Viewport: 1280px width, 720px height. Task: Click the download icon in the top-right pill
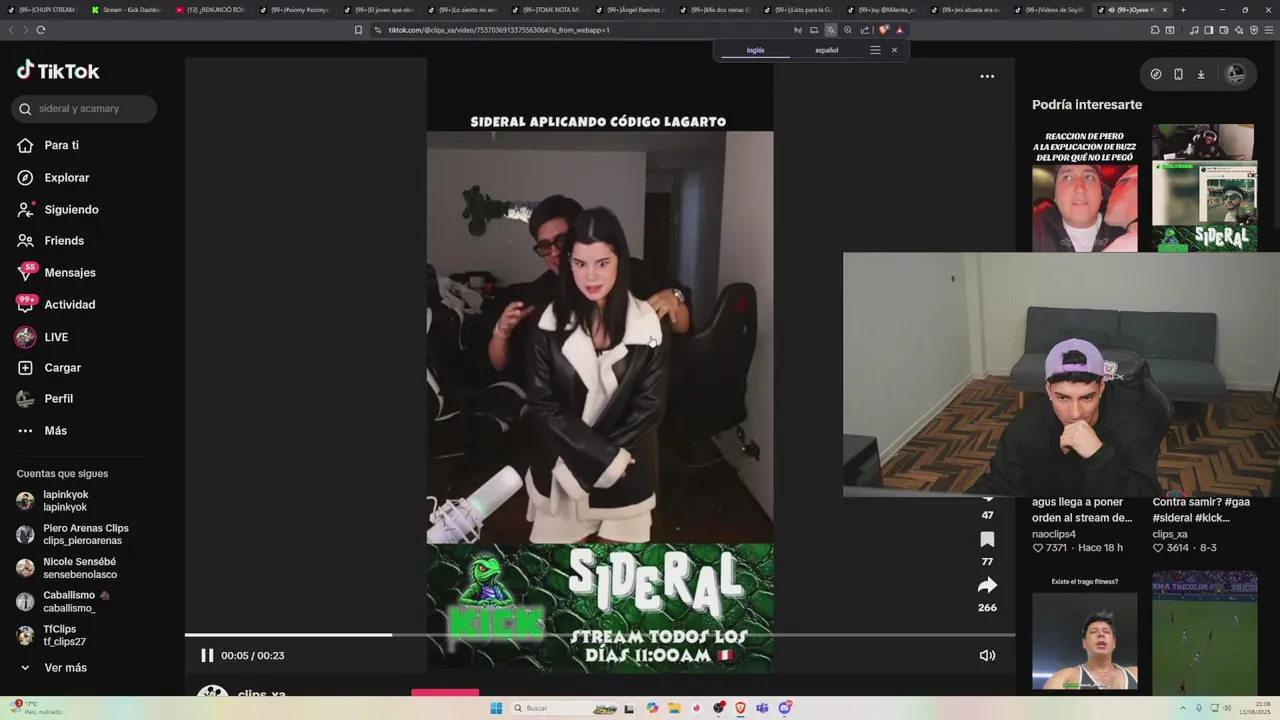(x=1201, y=74)
